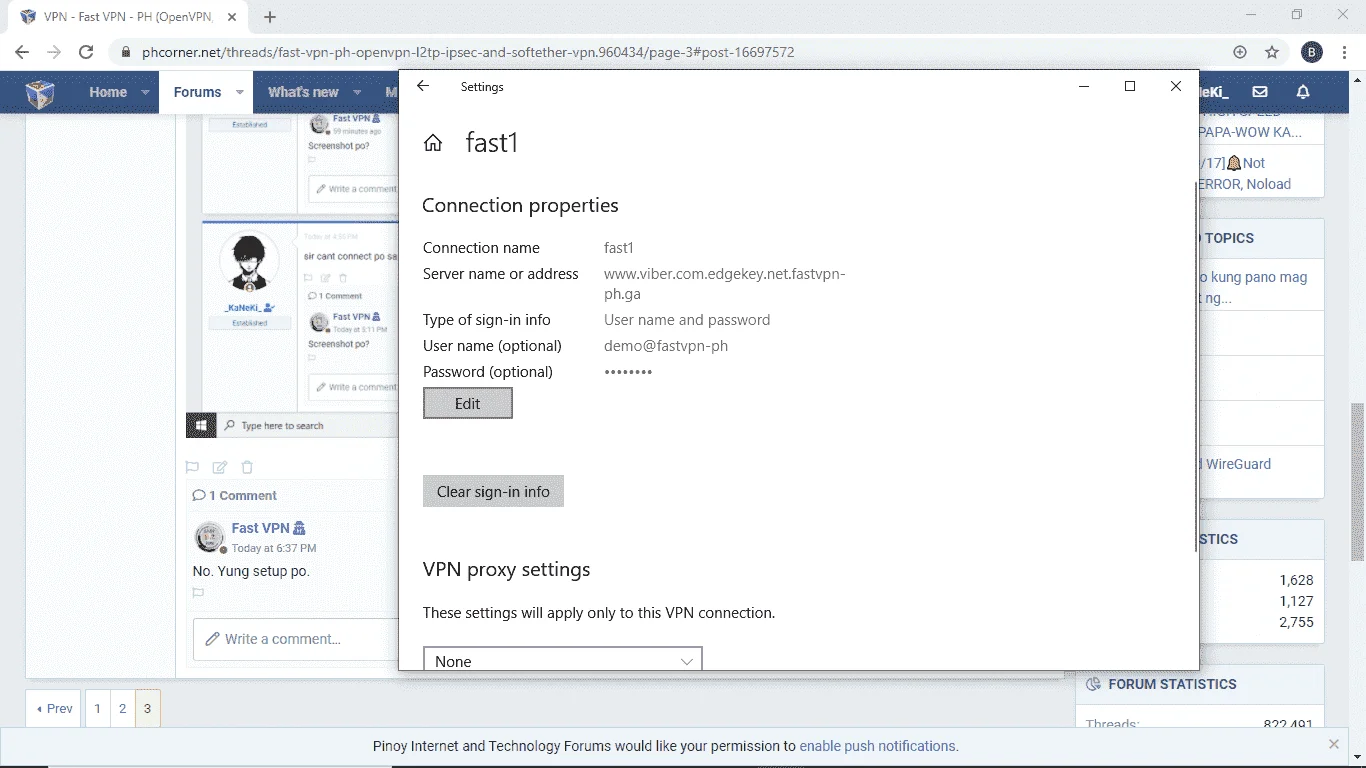Click the phcorner cube logo

tap(40, 93)
